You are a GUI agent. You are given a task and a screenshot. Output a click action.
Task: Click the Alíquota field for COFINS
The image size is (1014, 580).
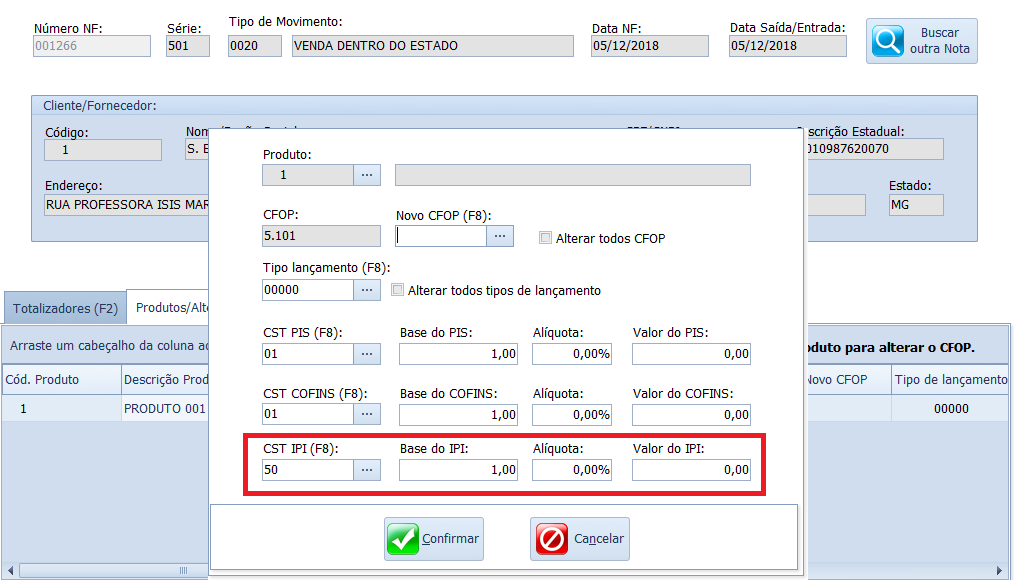click(571, 414)
